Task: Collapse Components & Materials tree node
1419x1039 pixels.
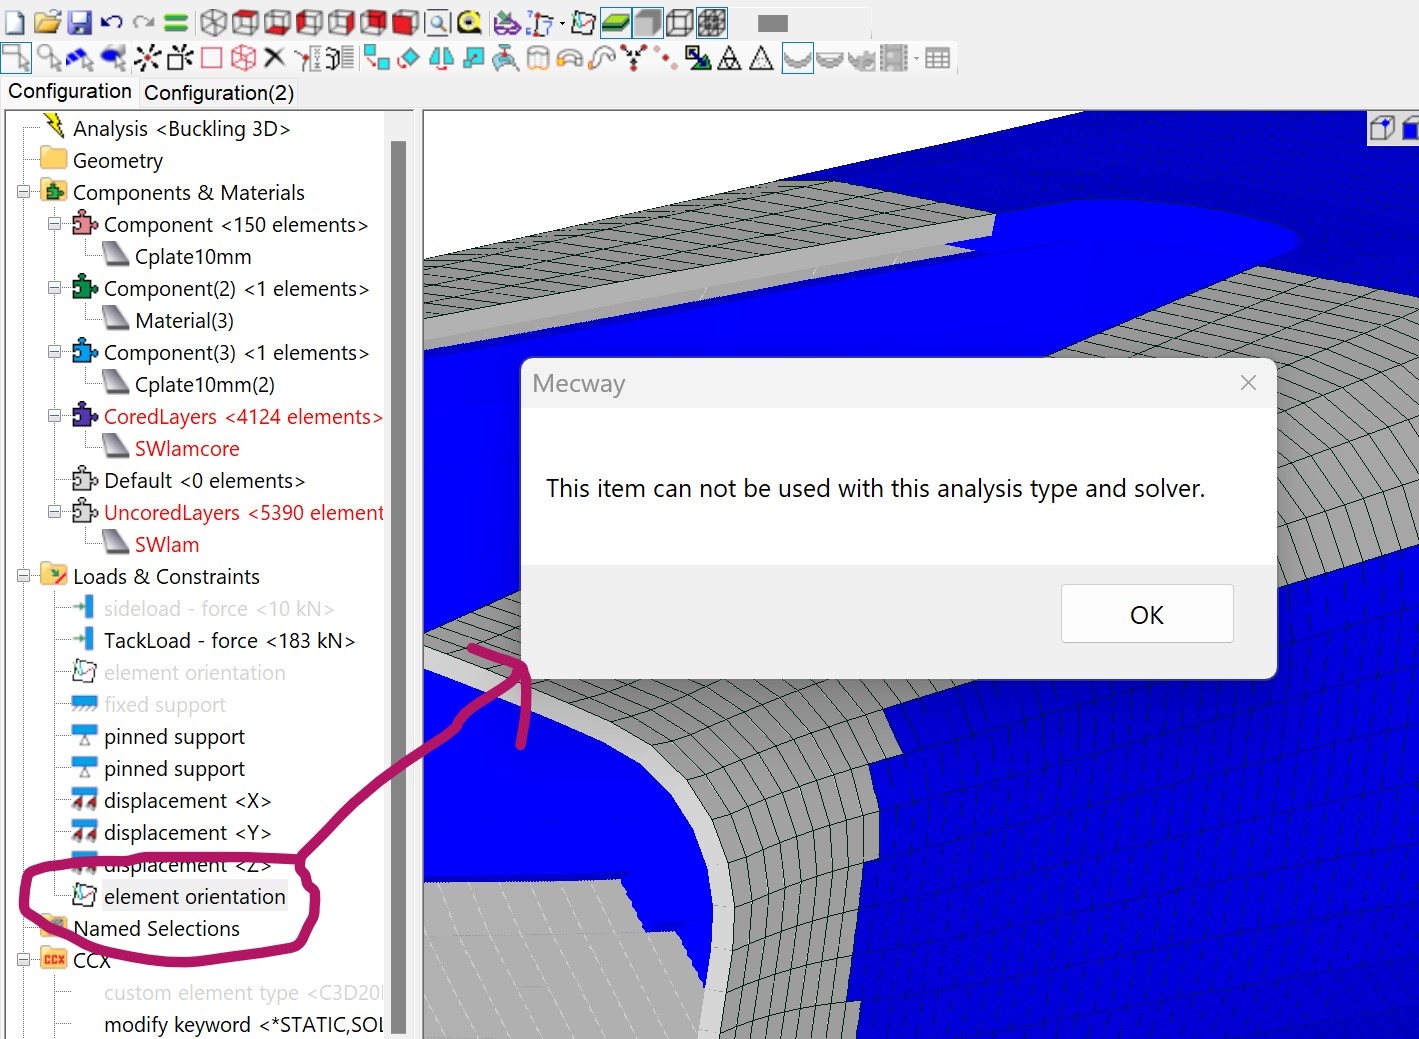Action: [23, 192]
